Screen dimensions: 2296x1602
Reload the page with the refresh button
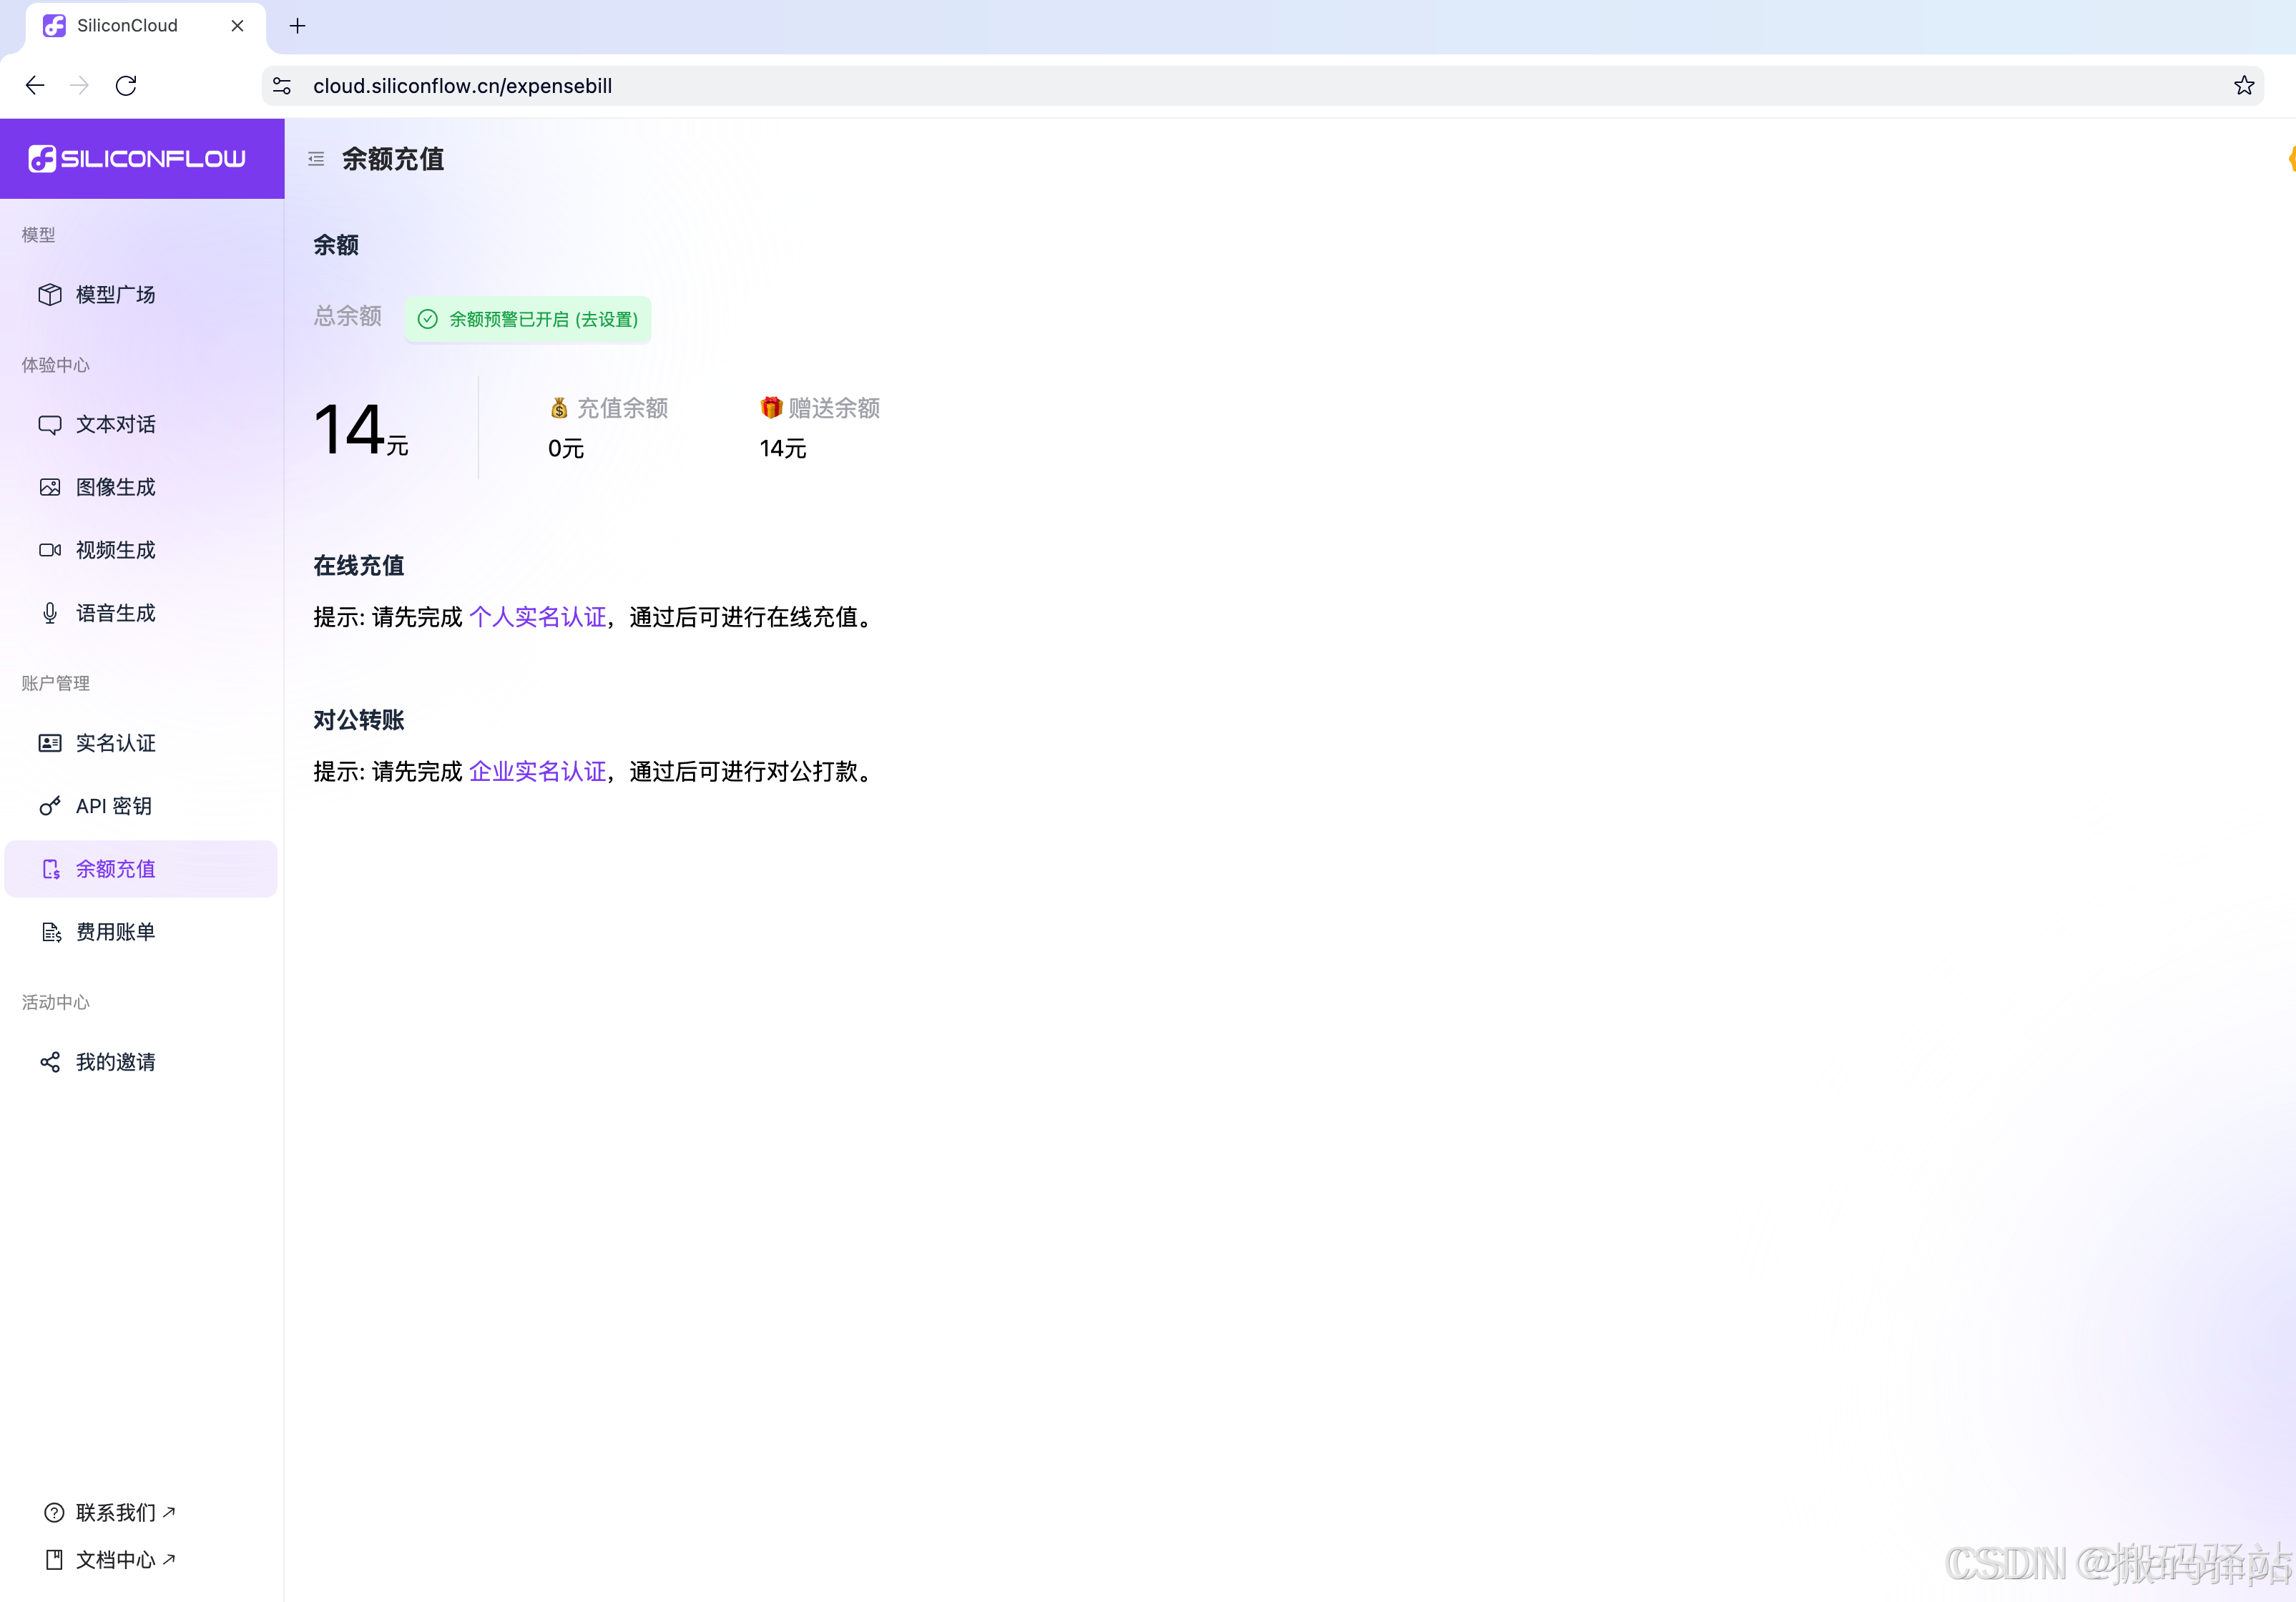(126, 86)
